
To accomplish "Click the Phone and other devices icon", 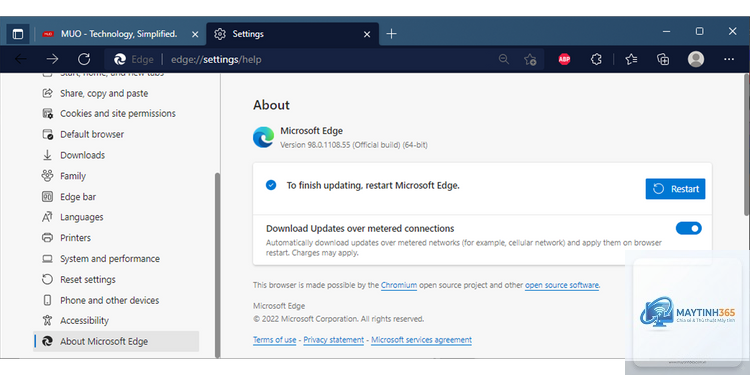I will point(47,300).
